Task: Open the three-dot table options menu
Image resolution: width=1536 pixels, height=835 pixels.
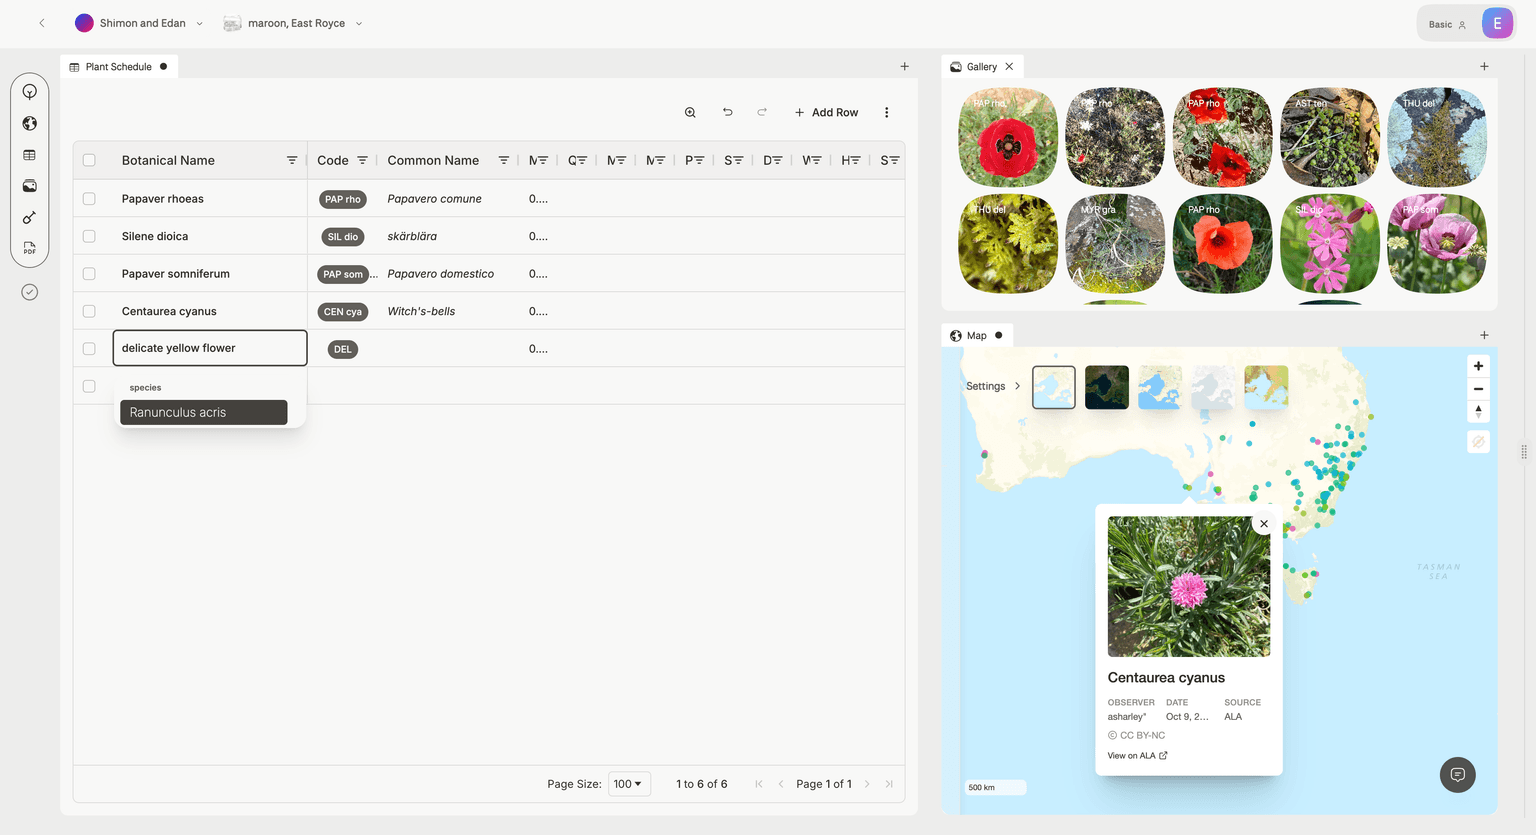Action: 886,113
